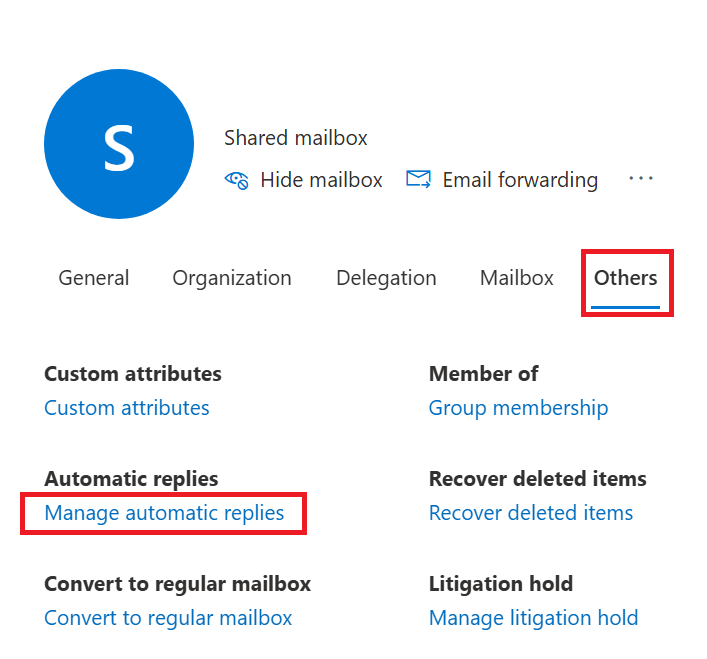Open the Custom attributes link

click(127, 408)
